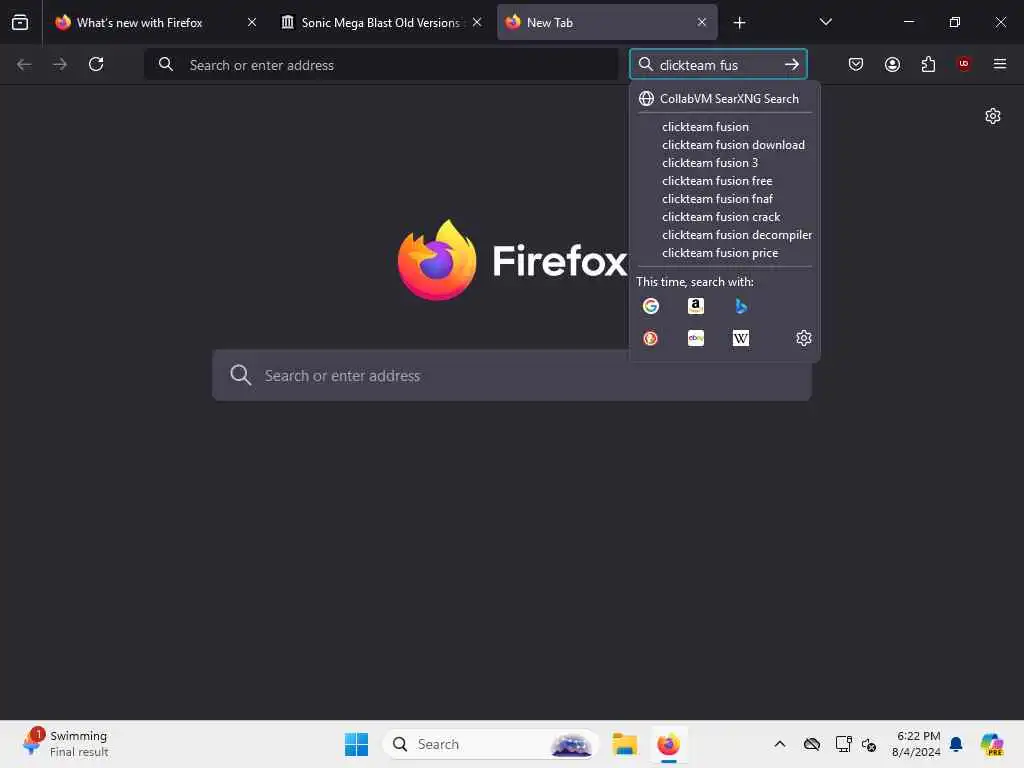Click Firefox icon in the taskbar
Image resolution: width=1024 pixels, height=768 pixels.
tap(668, 744)
